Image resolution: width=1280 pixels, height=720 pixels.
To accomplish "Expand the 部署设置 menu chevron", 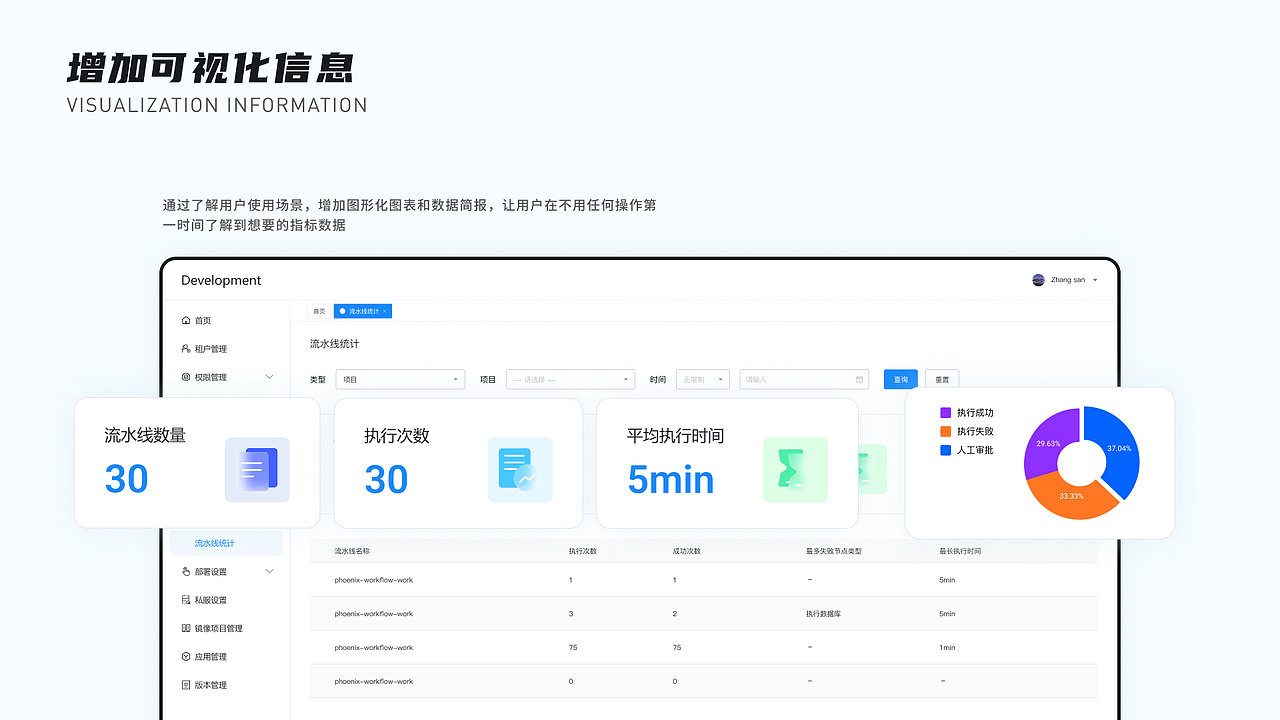I will (x=269, y=572).
